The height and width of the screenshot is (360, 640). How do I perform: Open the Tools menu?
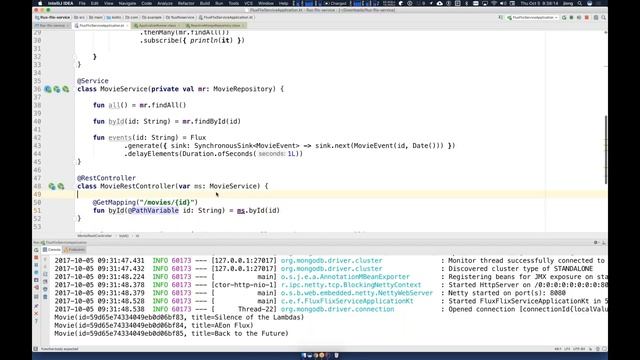tap(233, 3)
